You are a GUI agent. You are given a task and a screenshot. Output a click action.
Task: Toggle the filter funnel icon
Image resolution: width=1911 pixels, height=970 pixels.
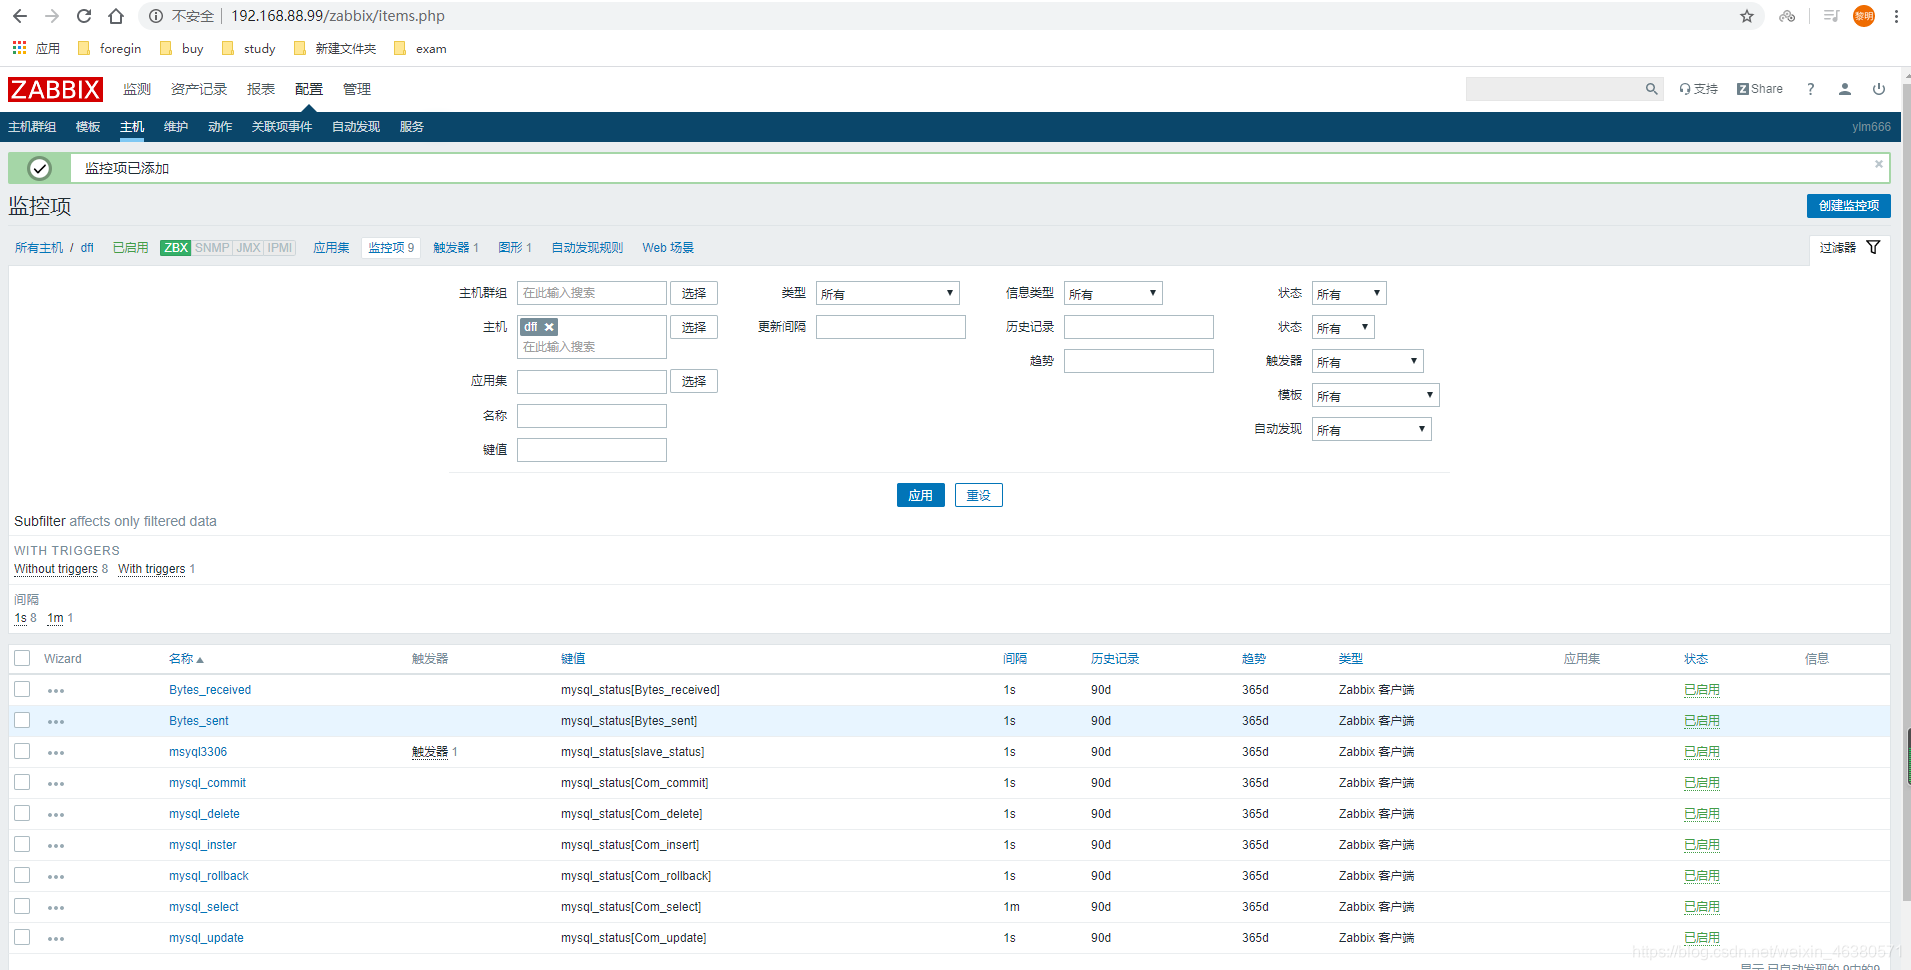(x=1874, y=247)
